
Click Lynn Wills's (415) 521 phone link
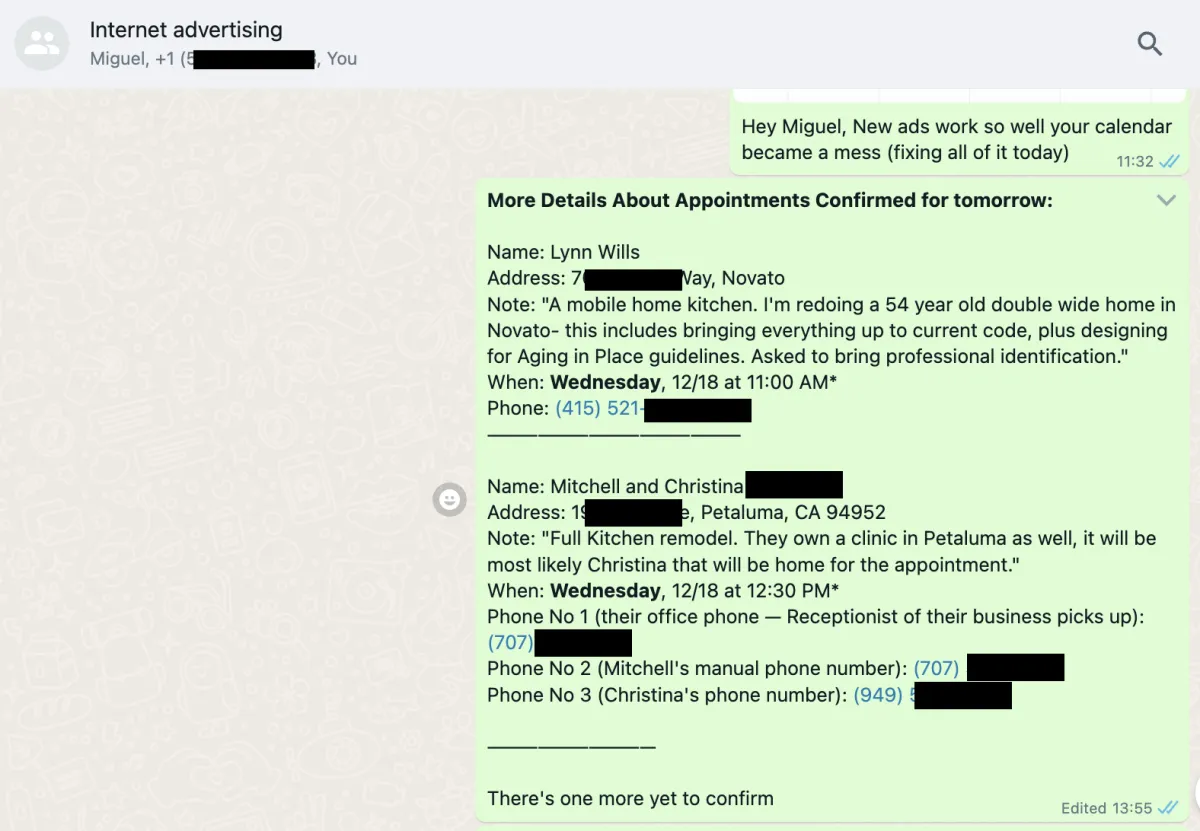600,409
